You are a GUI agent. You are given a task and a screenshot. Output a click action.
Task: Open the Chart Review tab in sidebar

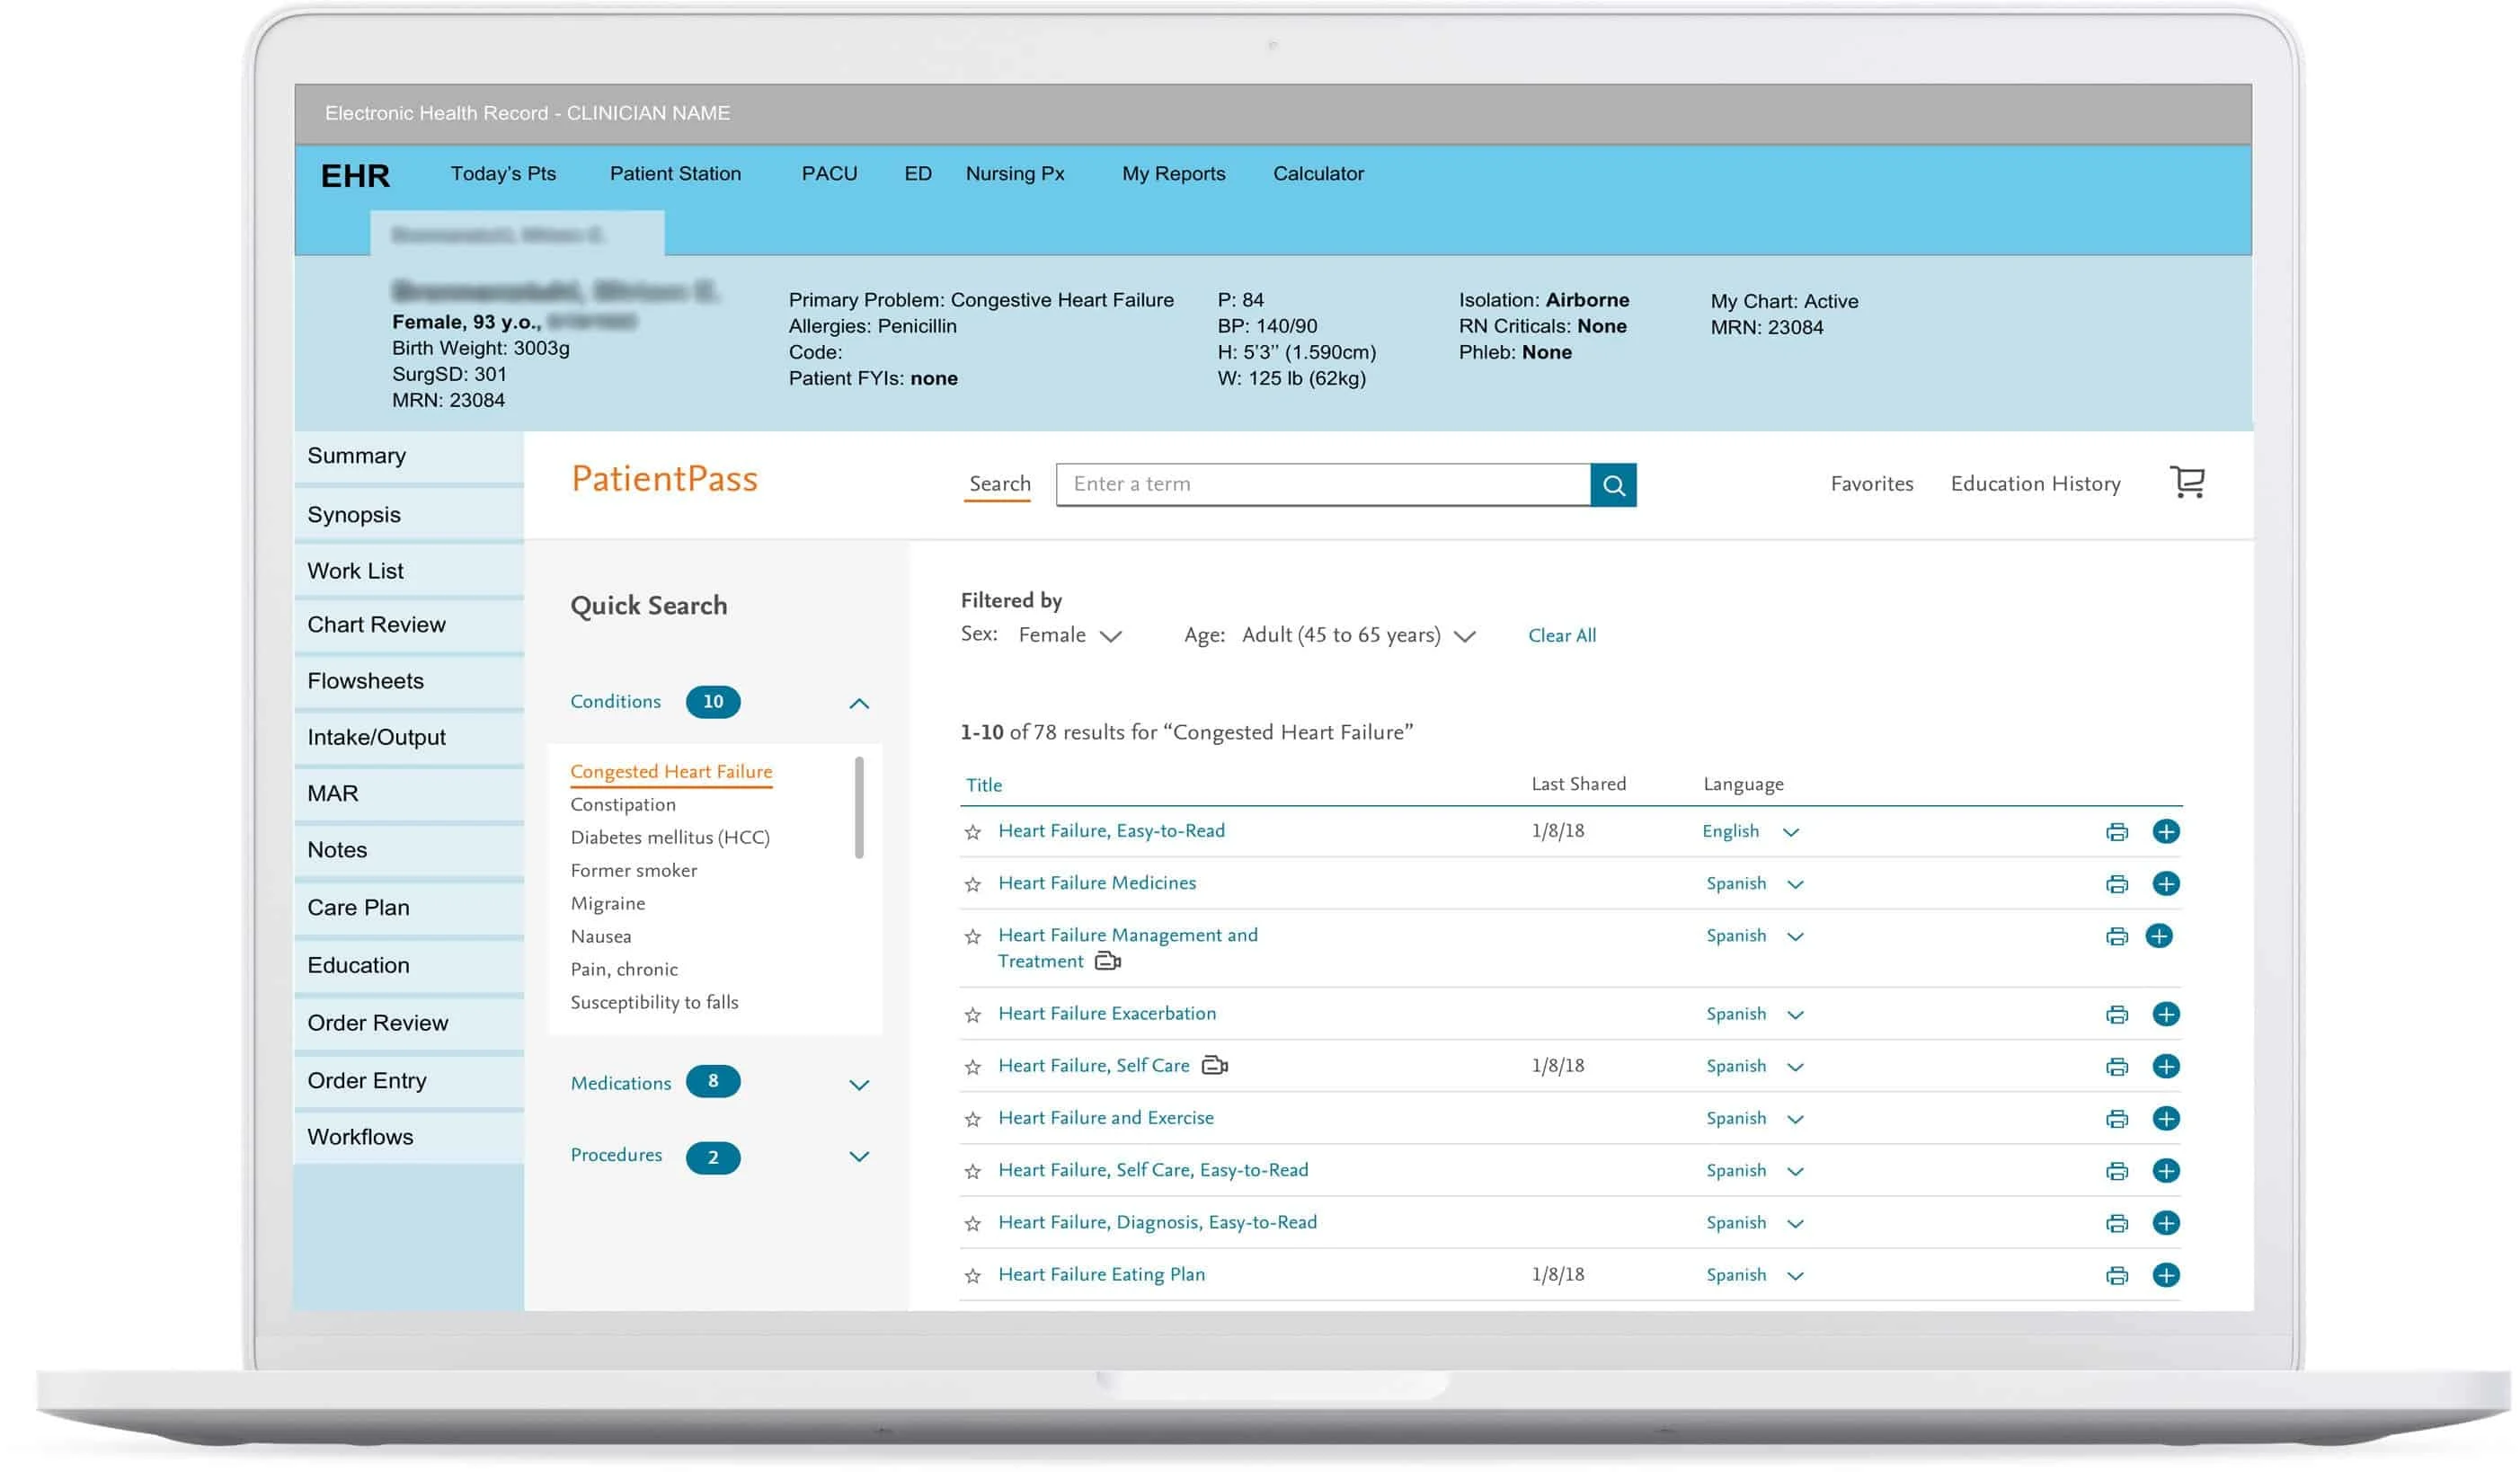point(373,625)
